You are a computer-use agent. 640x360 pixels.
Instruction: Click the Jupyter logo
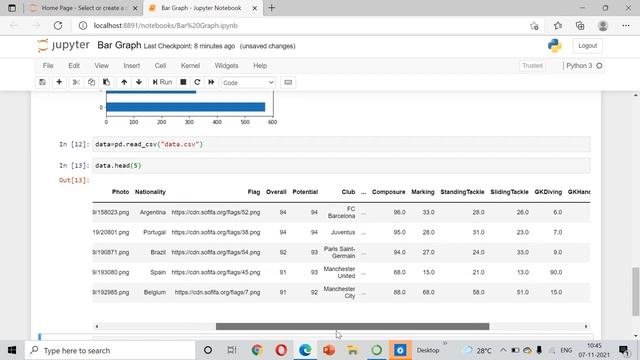tap(63, 45)
